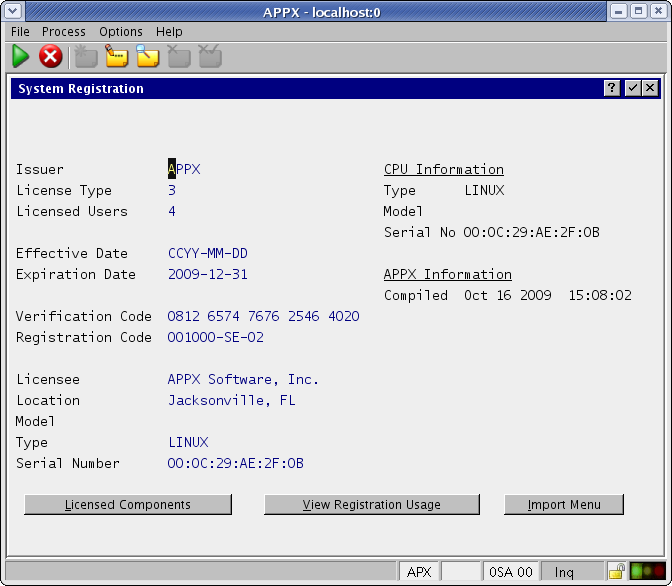This screenshot has width=672, height=586.
Task: Click the green Run arrow toolbar icon
Action: point(21,57)
